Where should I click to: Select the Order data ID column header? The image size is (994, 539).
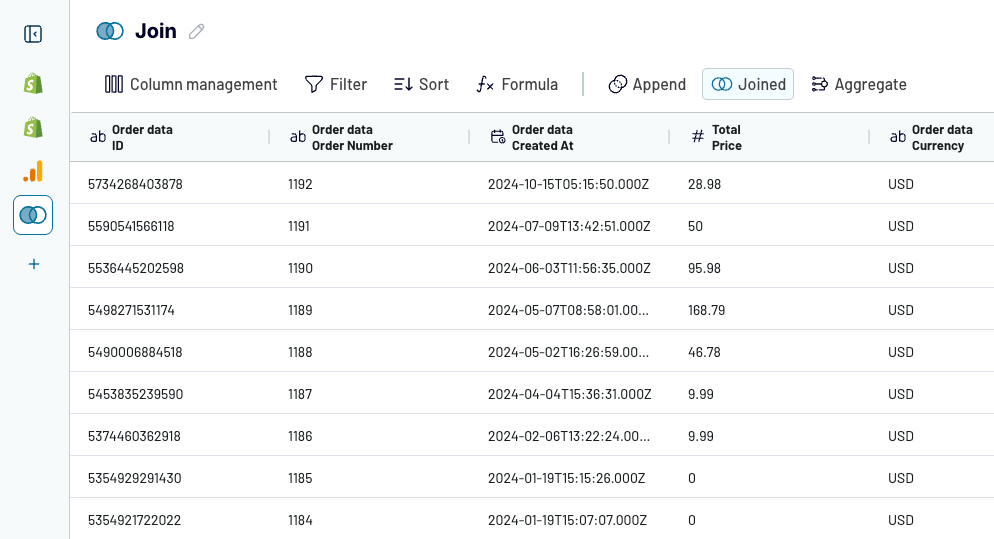[170, 137]
